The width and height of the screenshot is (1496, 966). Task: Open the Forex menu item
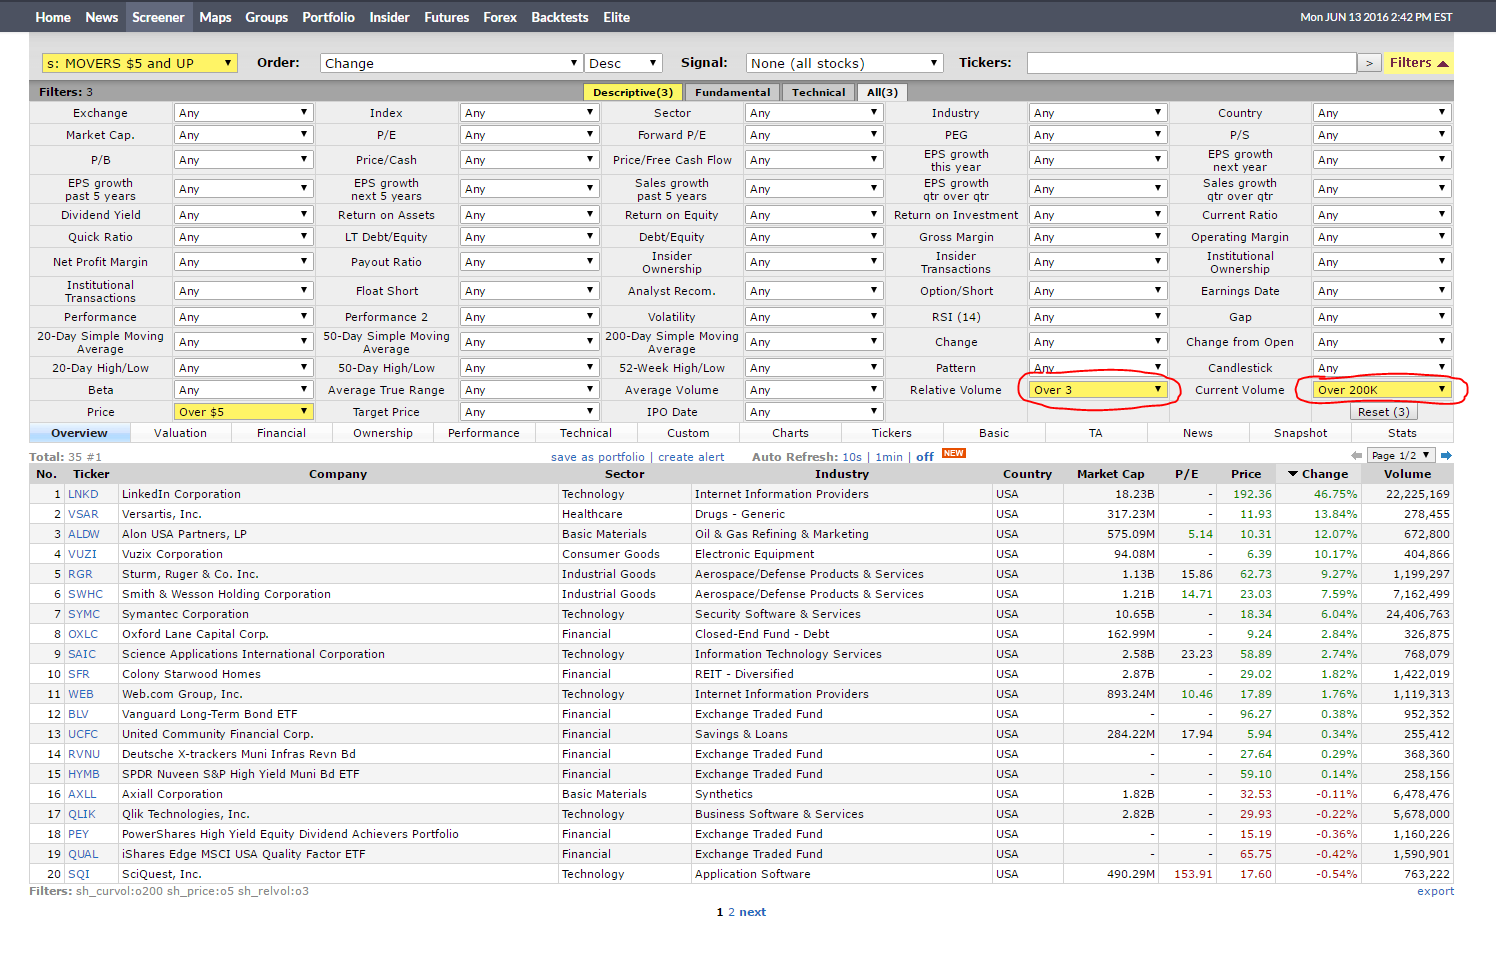coord(500,17)
